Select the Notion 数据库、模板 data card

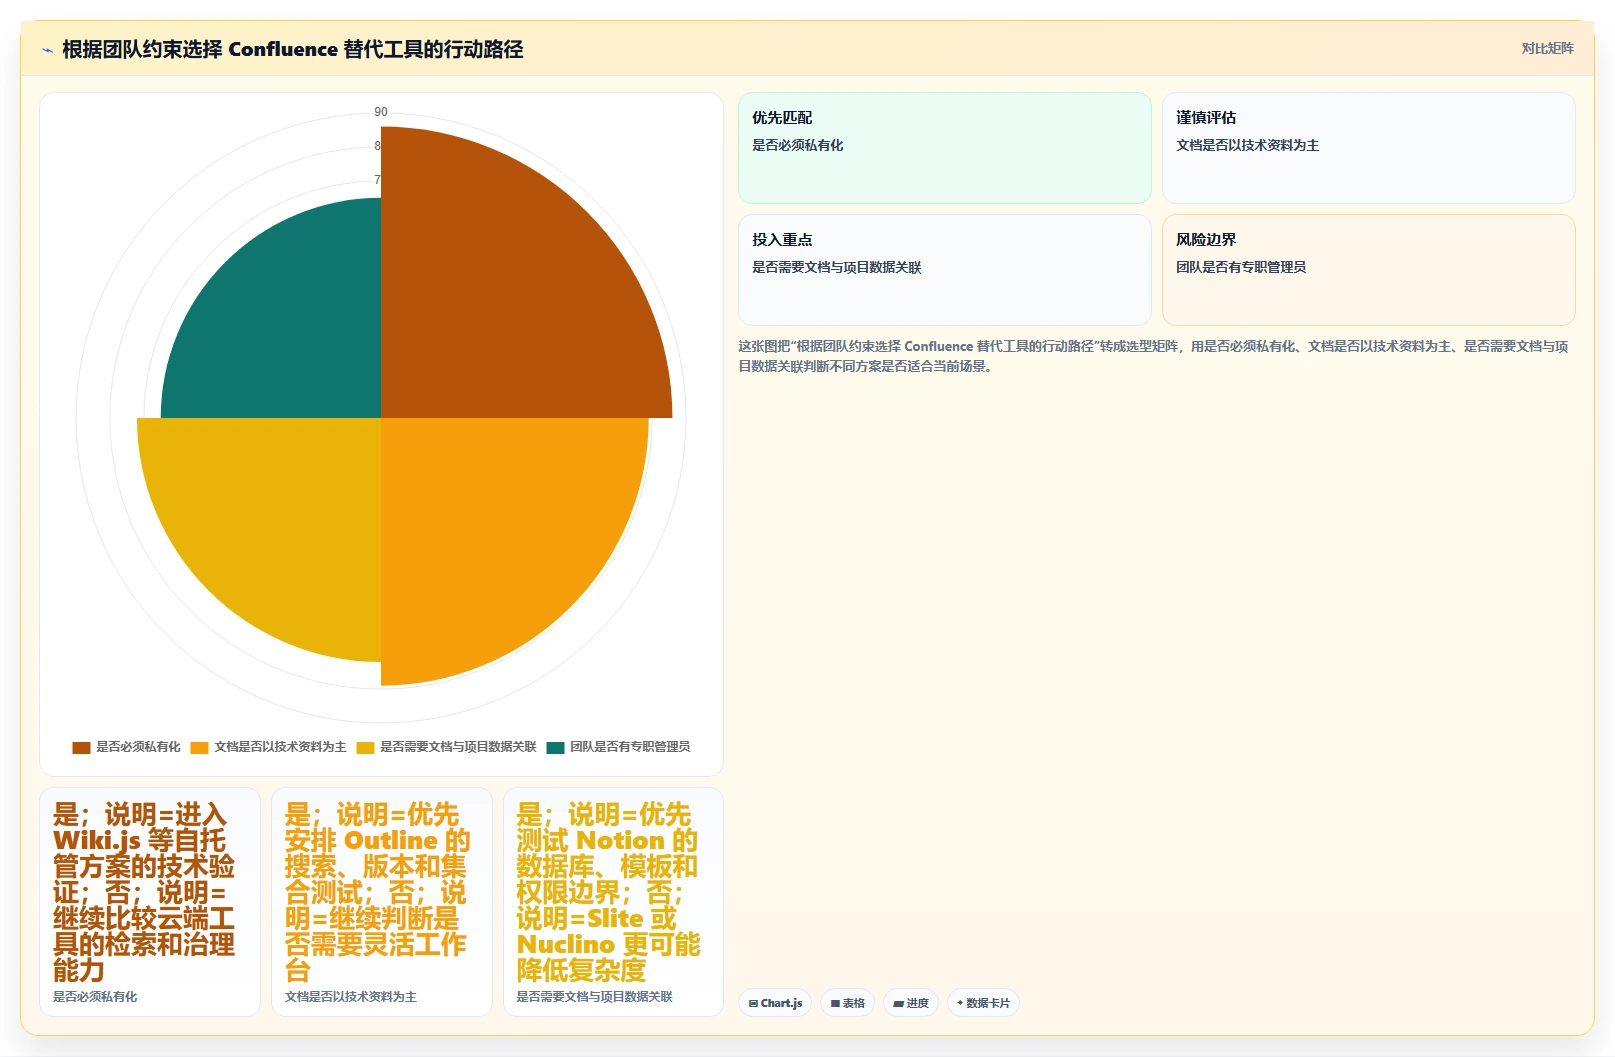pyautogui.click(x=613, y=902)
